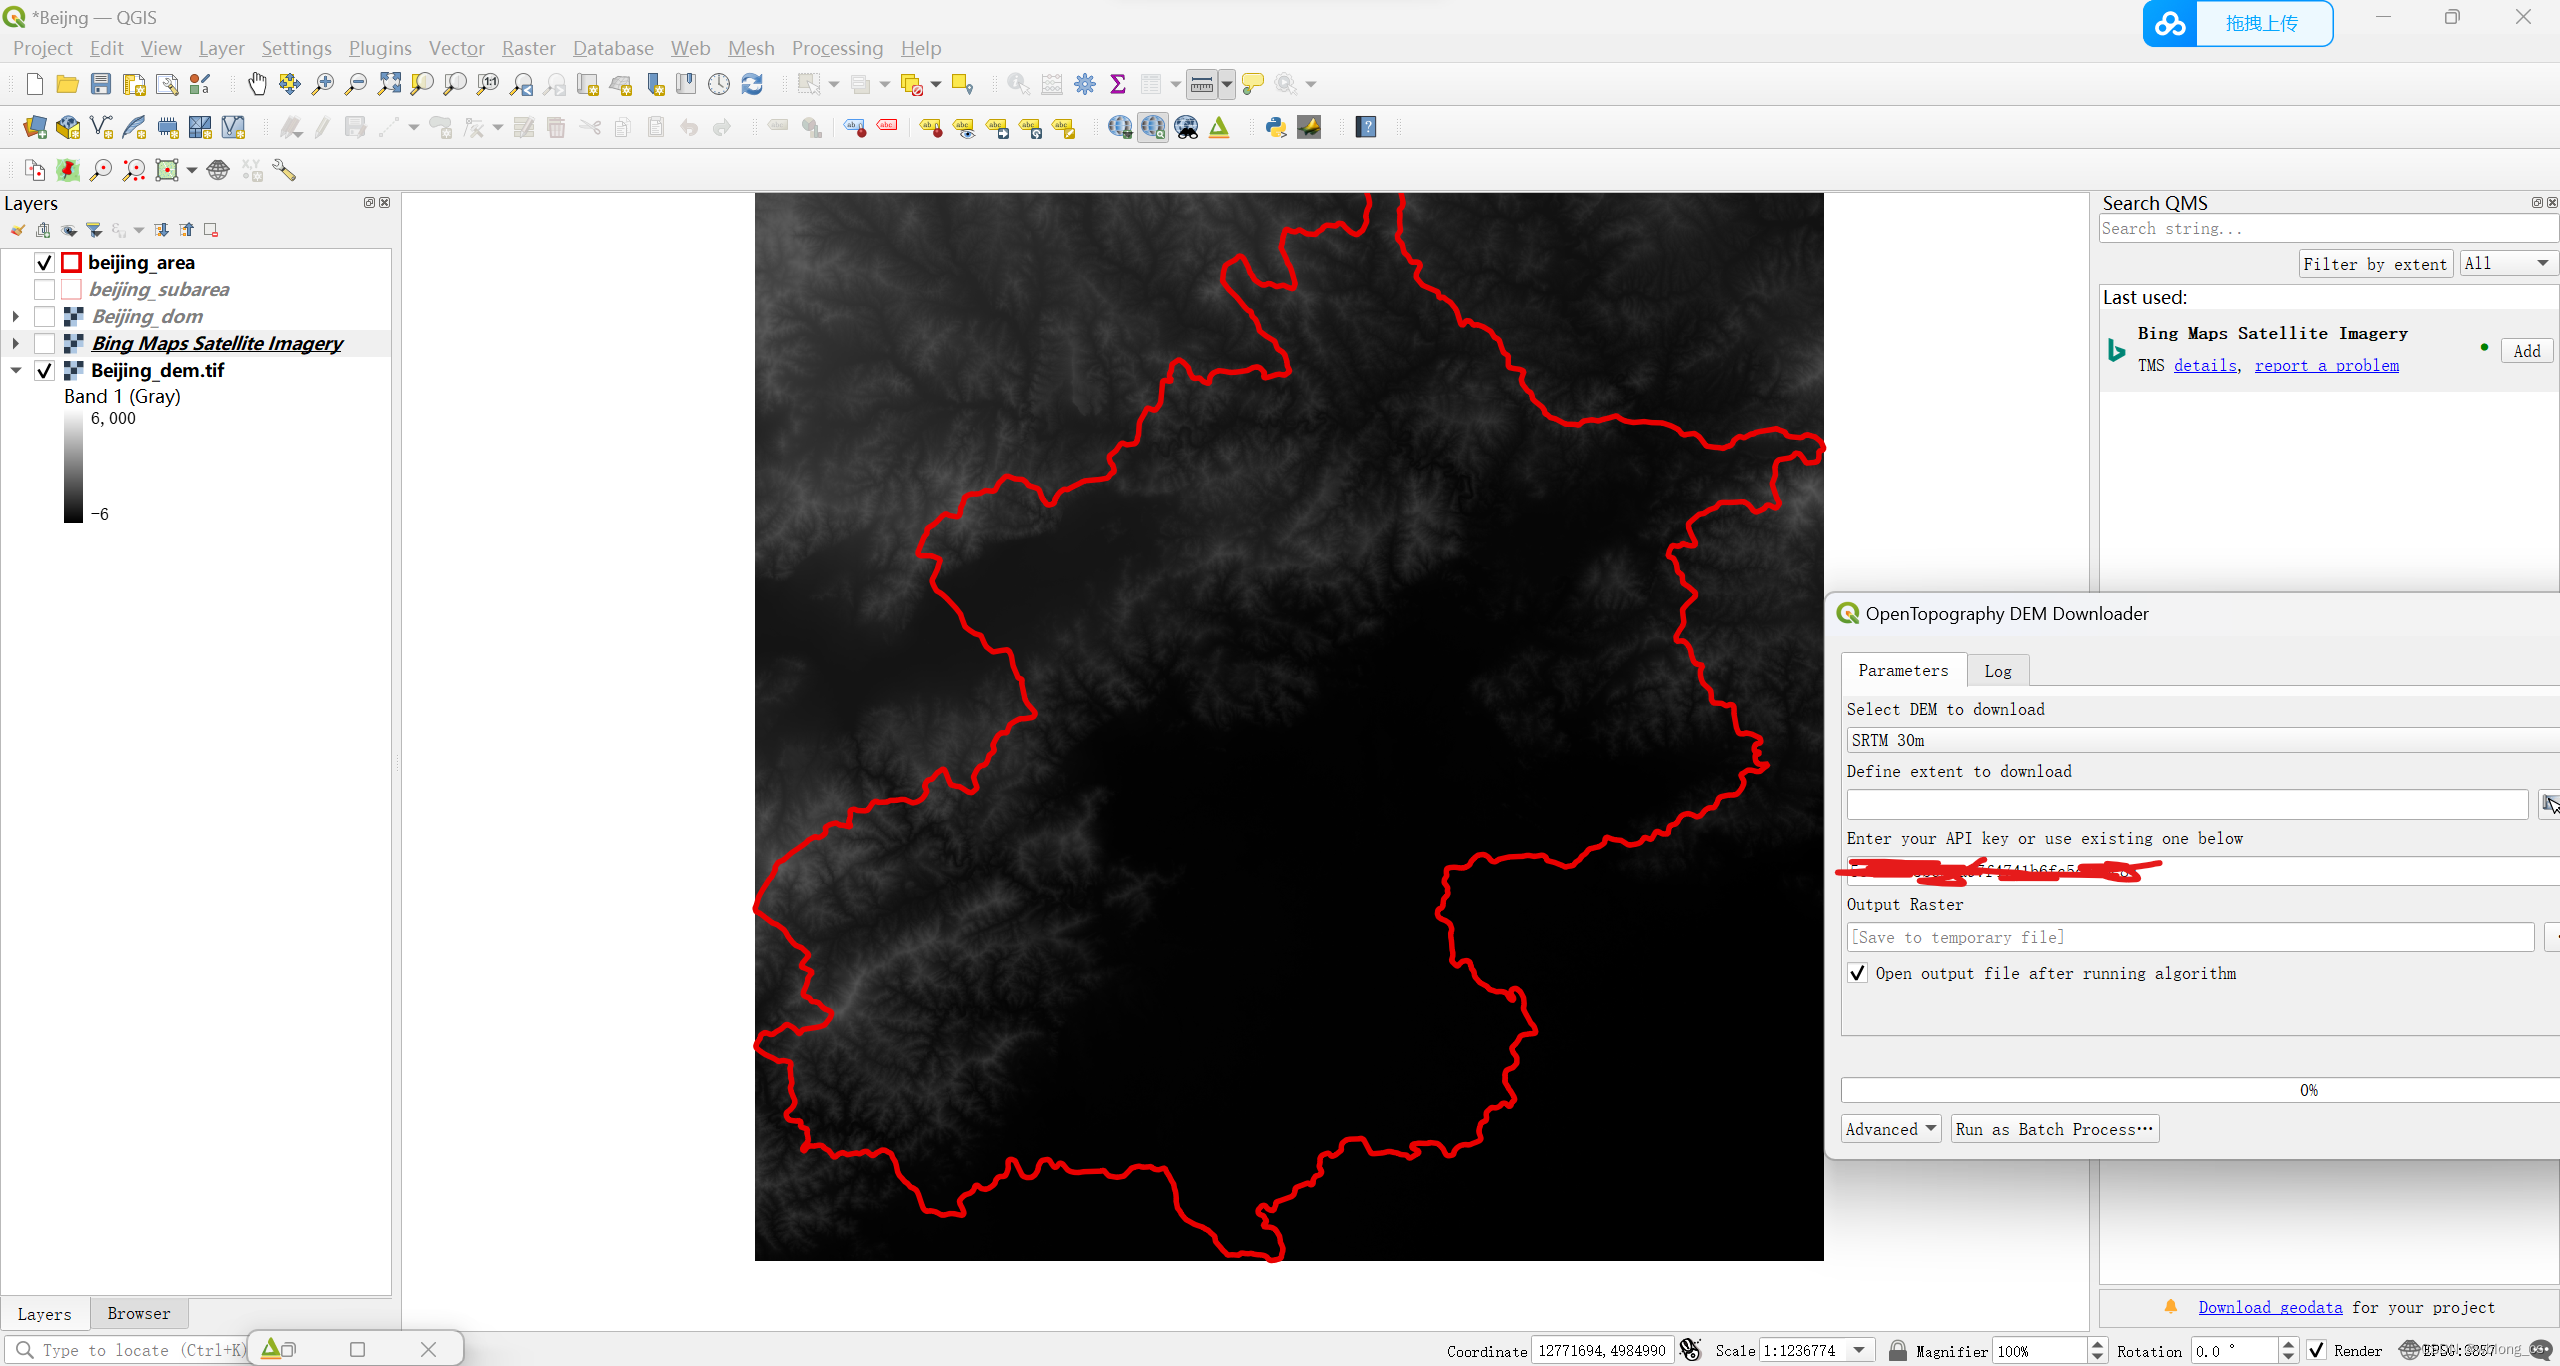2560x1366 pixels.
Task: Toggle the Render checkbox in status bar
Action: coord(2316,1350)
